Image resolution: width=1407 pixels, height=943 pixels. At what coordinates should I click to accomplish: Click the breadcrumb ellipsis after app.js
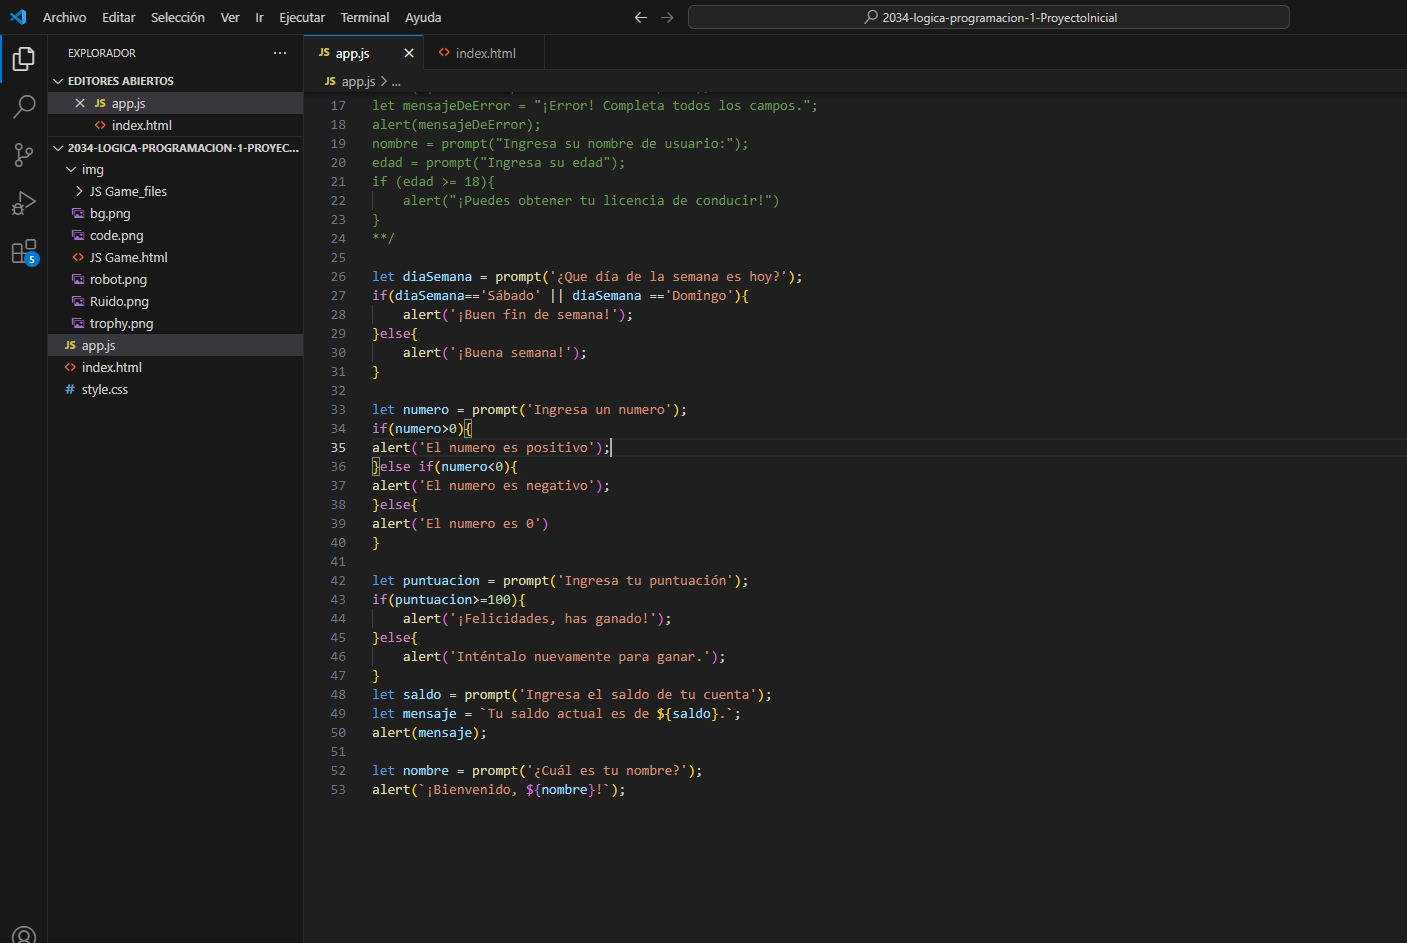[396, 81]
